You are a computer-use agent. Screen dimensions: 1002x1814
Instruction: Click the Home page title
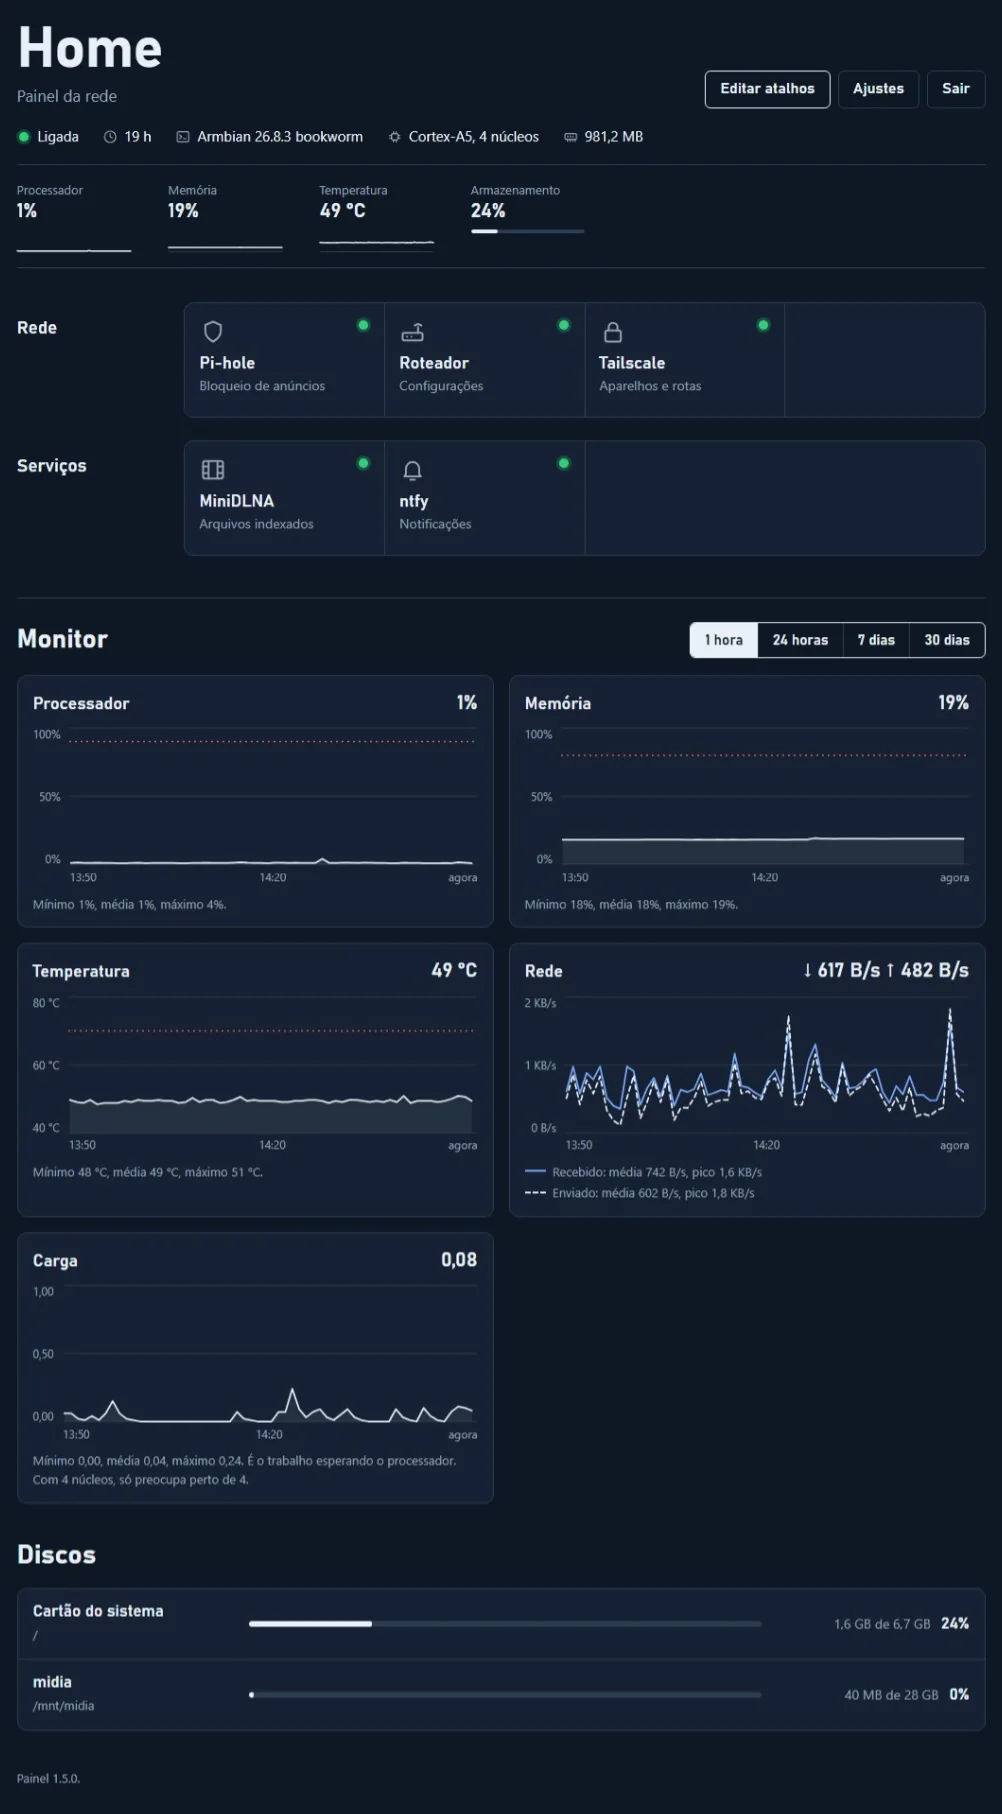pyautogui.click(x=90, y=48)
